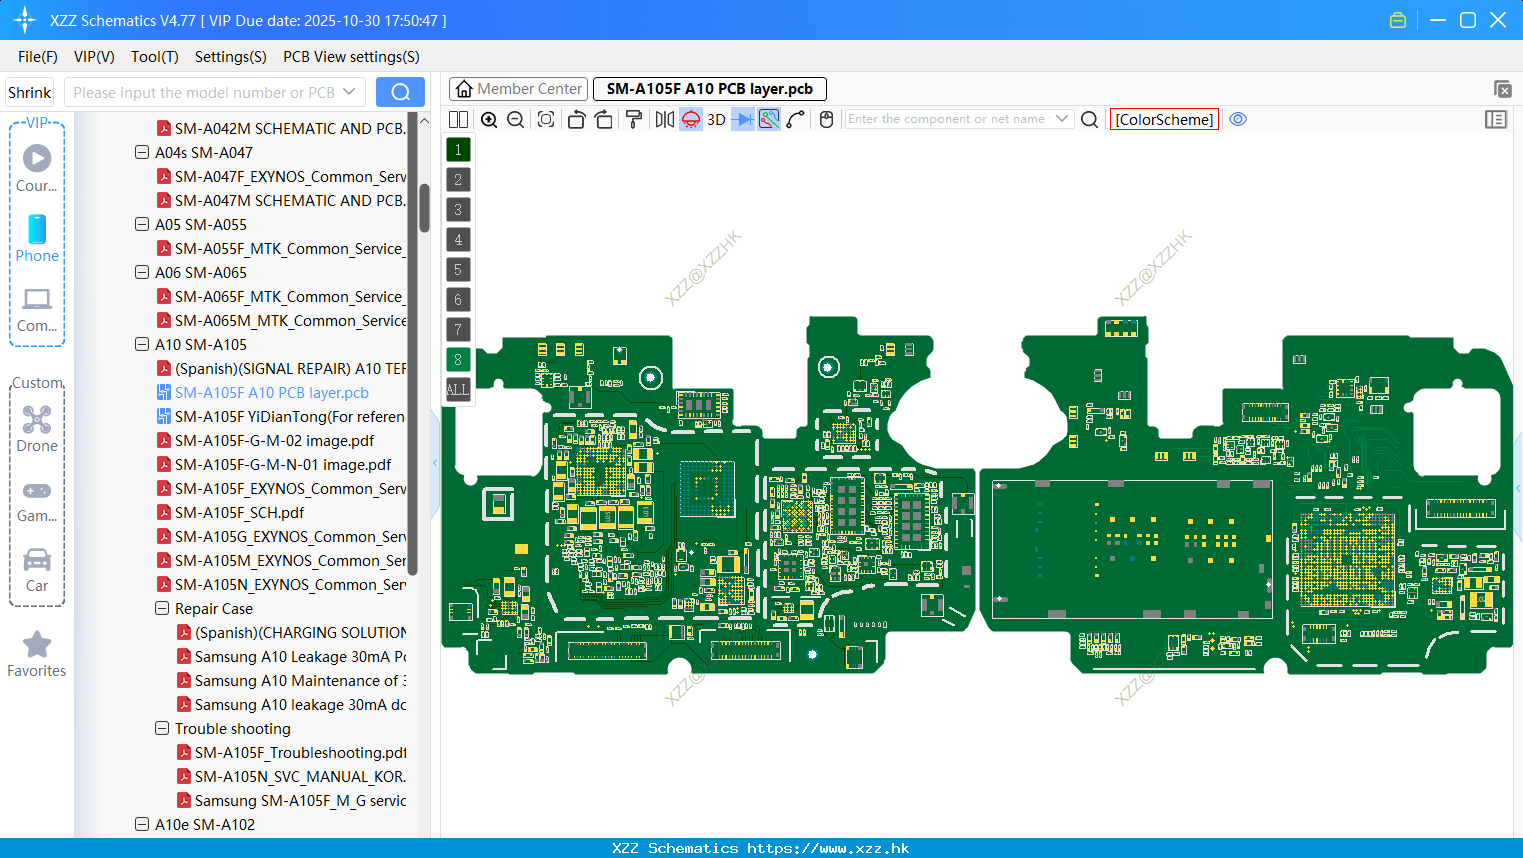Click the blue model search button

click(x=400, y=92)
